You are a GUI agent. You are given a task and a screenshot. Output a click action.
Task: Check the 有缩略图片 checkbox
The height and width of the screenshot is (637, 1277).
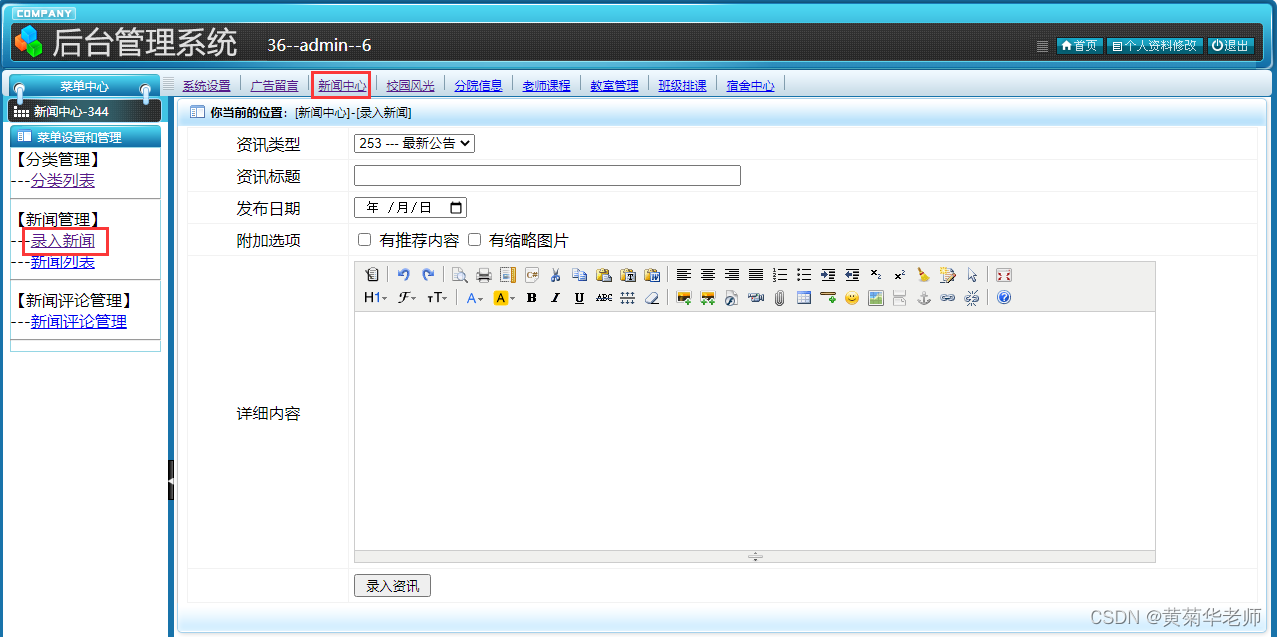(x=475, y=240)
